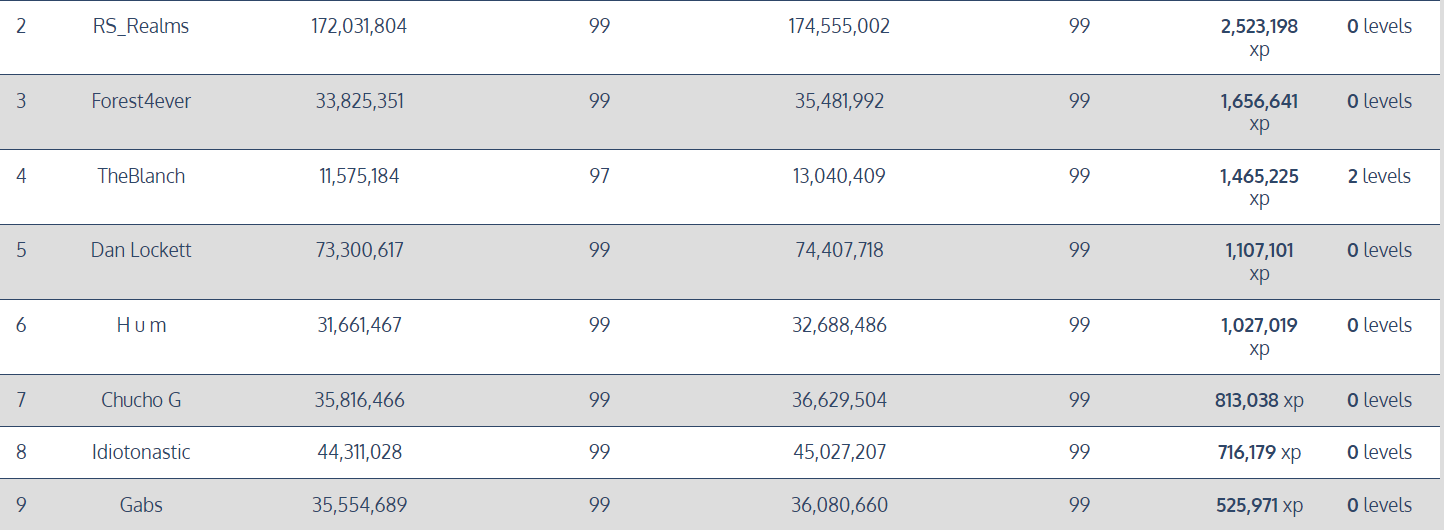
Task: Click Forest4ever ending xp 35,481,992
Action: coord(839,101)
